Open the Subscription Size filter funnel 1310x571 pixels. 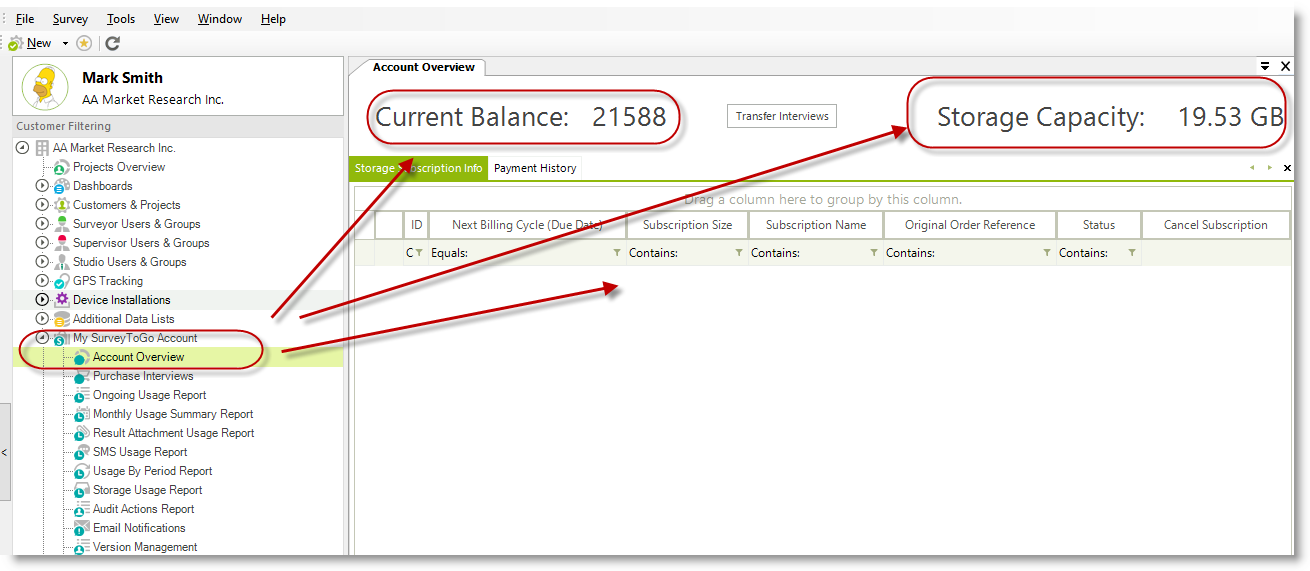click(x=739, y=253)
